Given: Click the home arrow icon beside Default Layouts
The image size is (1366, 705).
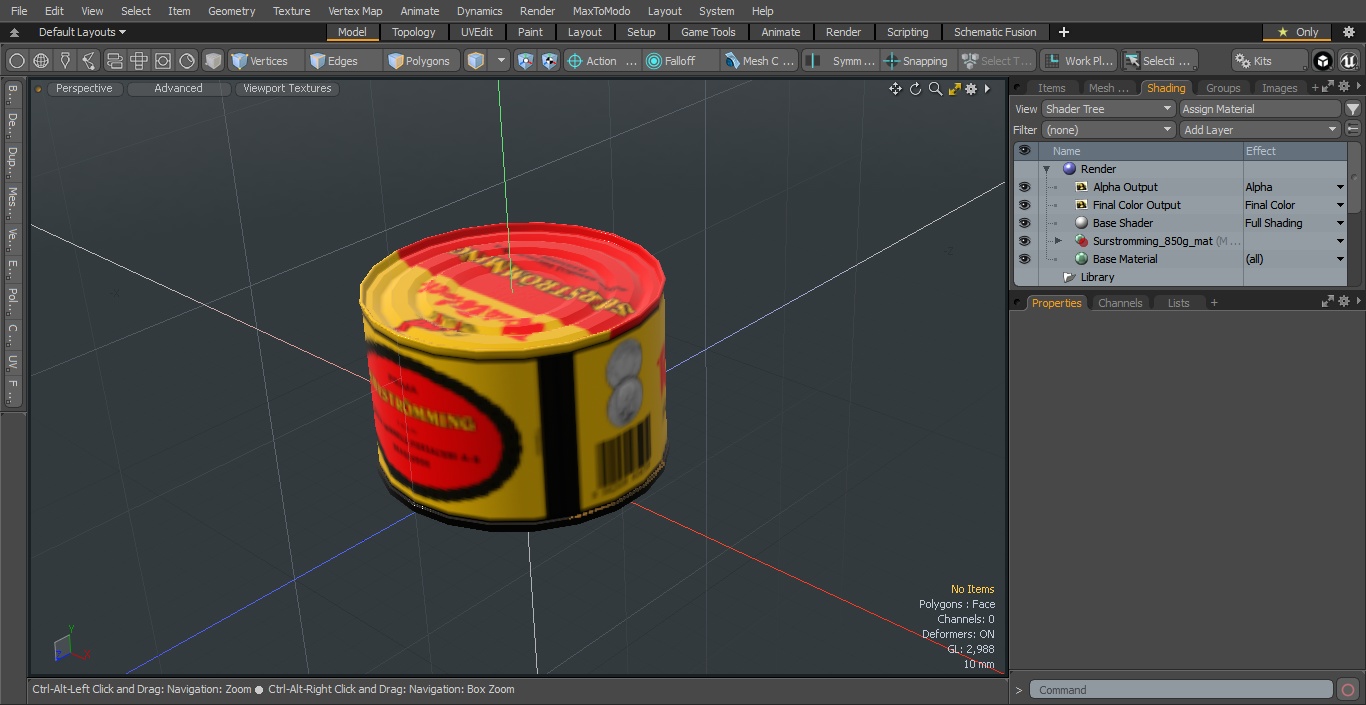Looking at the screenshot, I should pos(14,32).
